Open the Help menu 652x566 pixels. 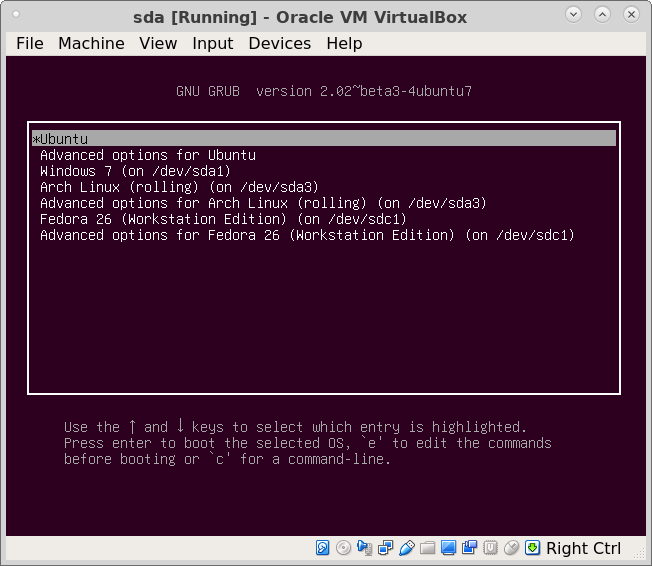[344, 43]
